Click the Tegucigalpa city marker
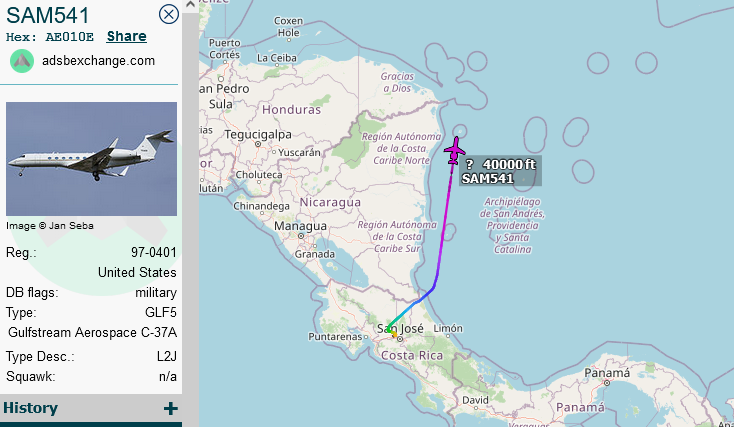 coord(257,144)
